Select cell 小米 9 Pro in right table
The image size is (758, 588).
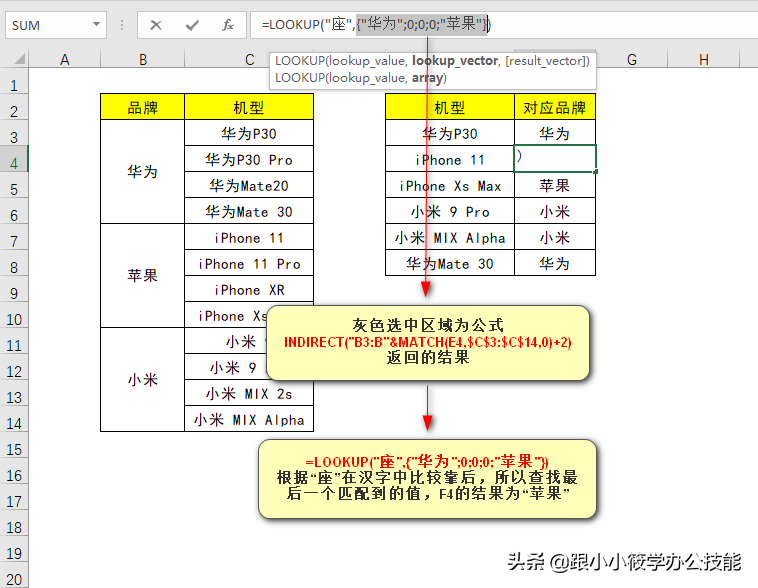[x=450, y=212]
